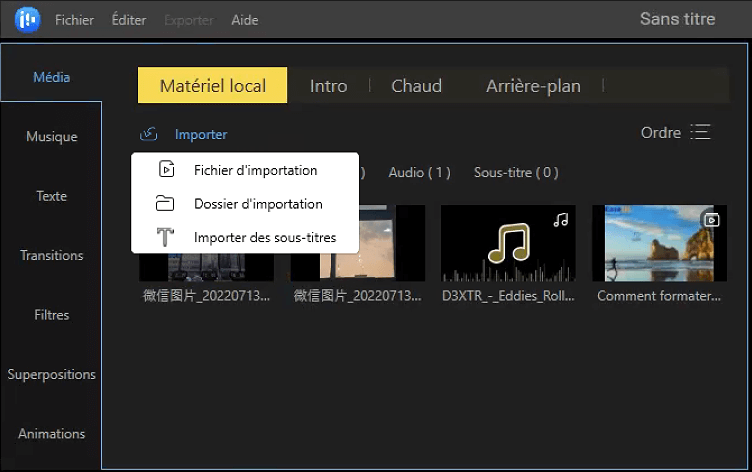Screen dimensions: 752x472
Task: Open the Aide menu
Action: [x=245, y=20]
